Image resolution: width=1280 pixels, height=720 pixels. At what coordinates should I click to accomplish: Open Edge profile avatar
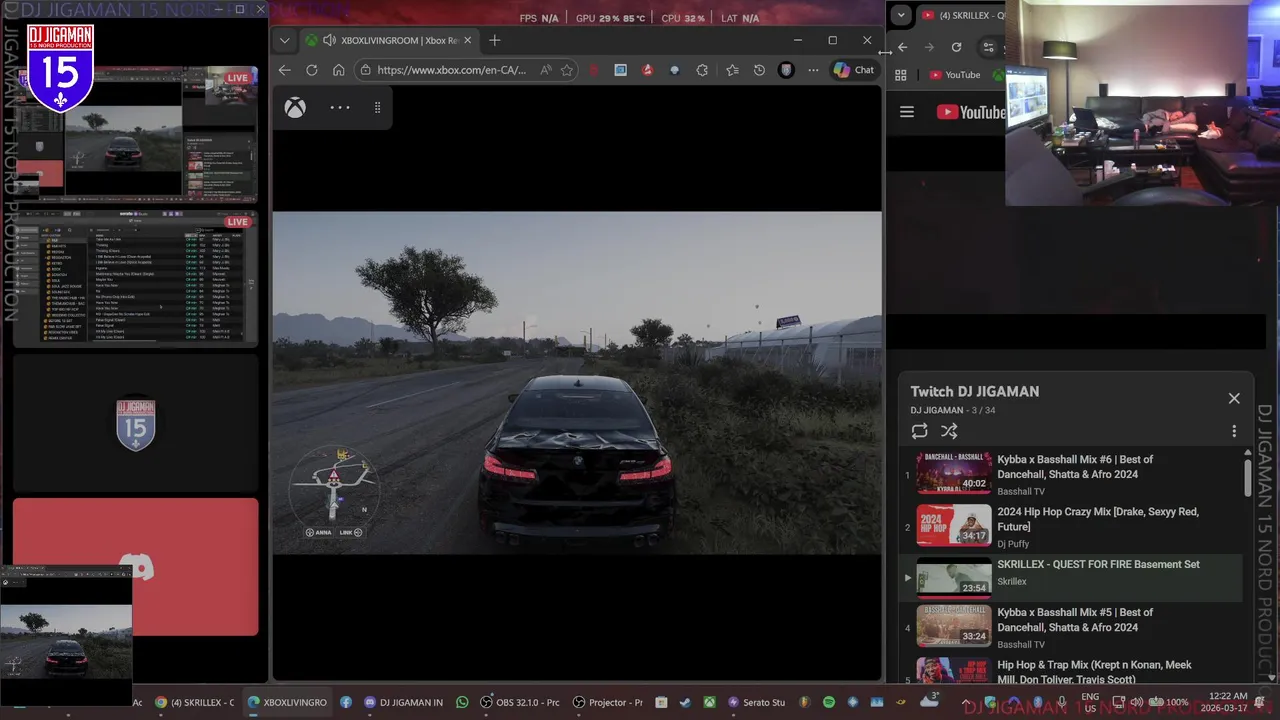[x=786, y=70]
